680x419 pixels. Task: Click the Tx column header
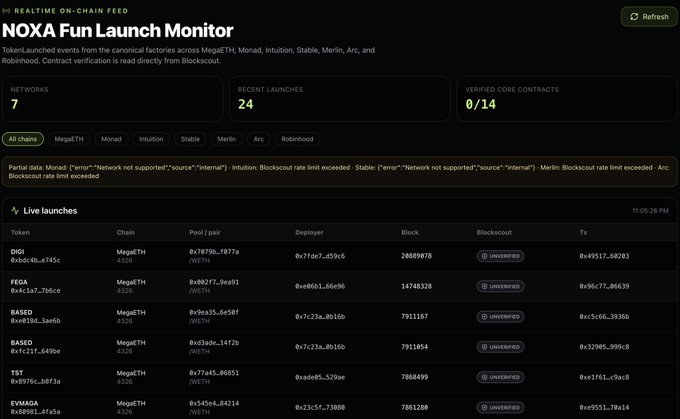[583, 232]
